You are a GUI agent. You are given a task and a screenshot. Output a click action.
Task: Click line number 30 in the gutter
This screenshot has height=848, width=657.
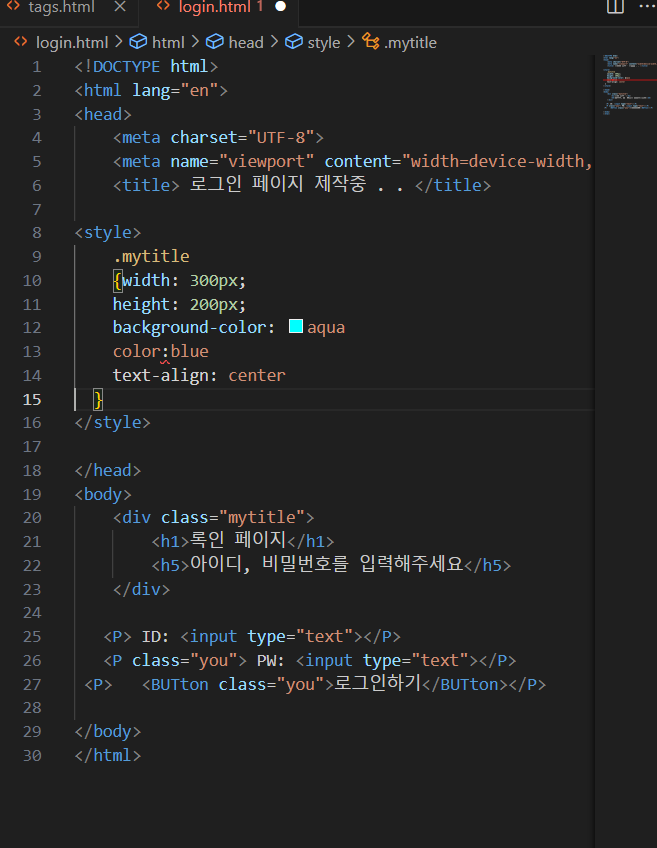click(32, 755)
